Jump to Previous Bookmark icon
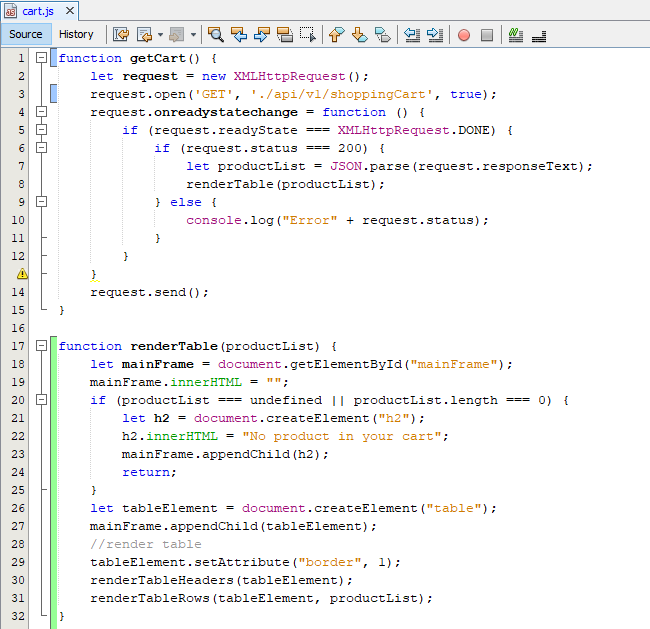 [336, 34]
